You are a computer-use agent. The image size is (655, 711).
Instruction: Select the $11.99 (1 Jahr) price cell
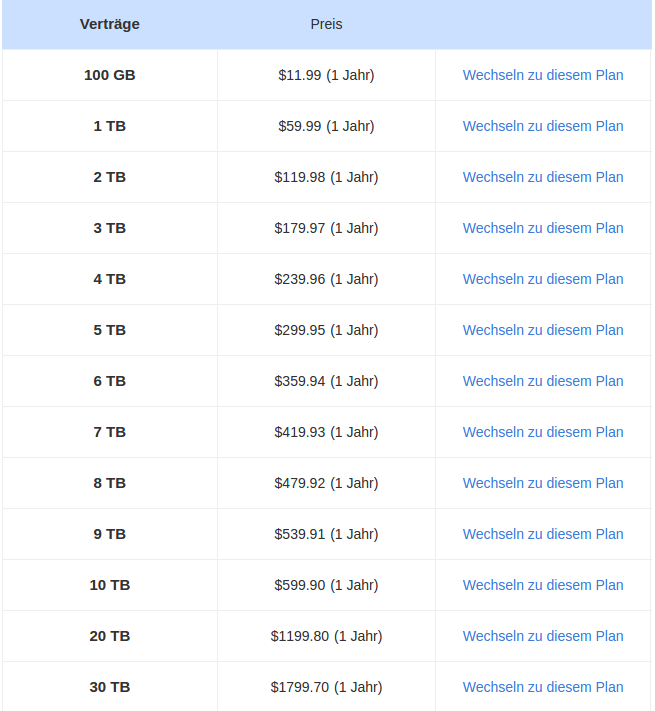[326, 75]
